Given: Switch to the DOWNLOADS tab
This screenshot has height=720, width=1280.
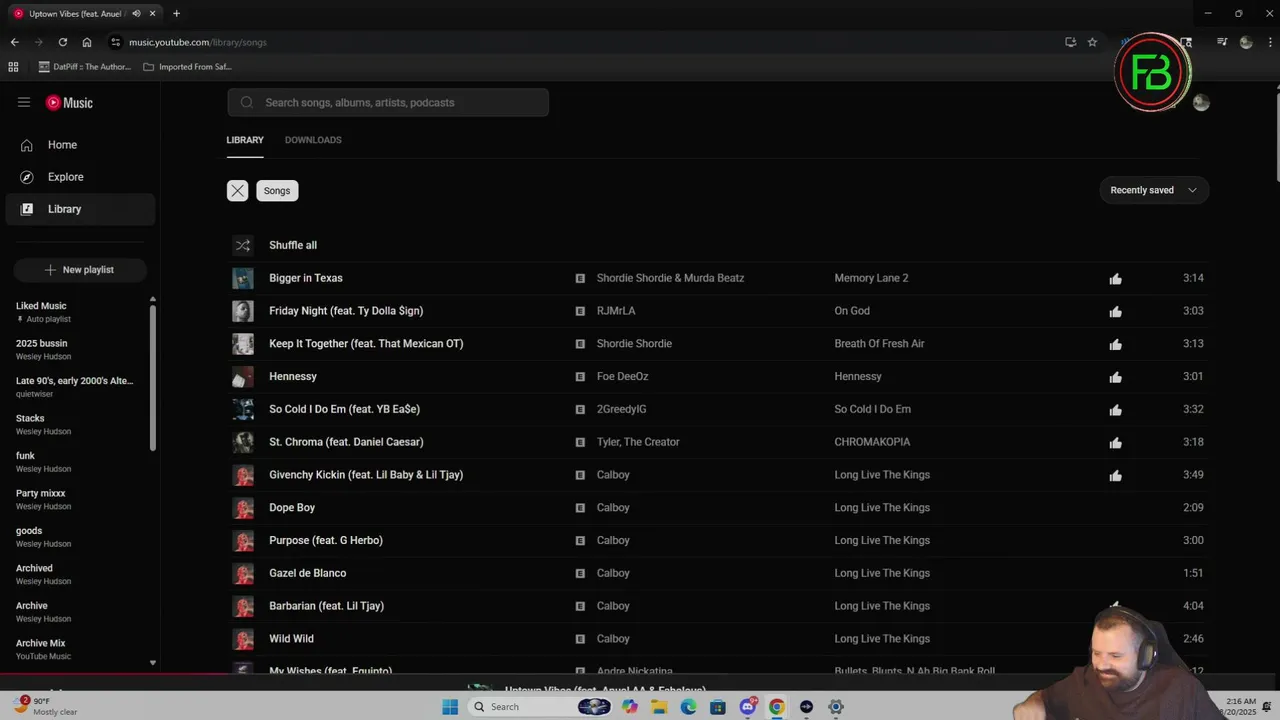Looking at the screenshot, I should [313, 140].
